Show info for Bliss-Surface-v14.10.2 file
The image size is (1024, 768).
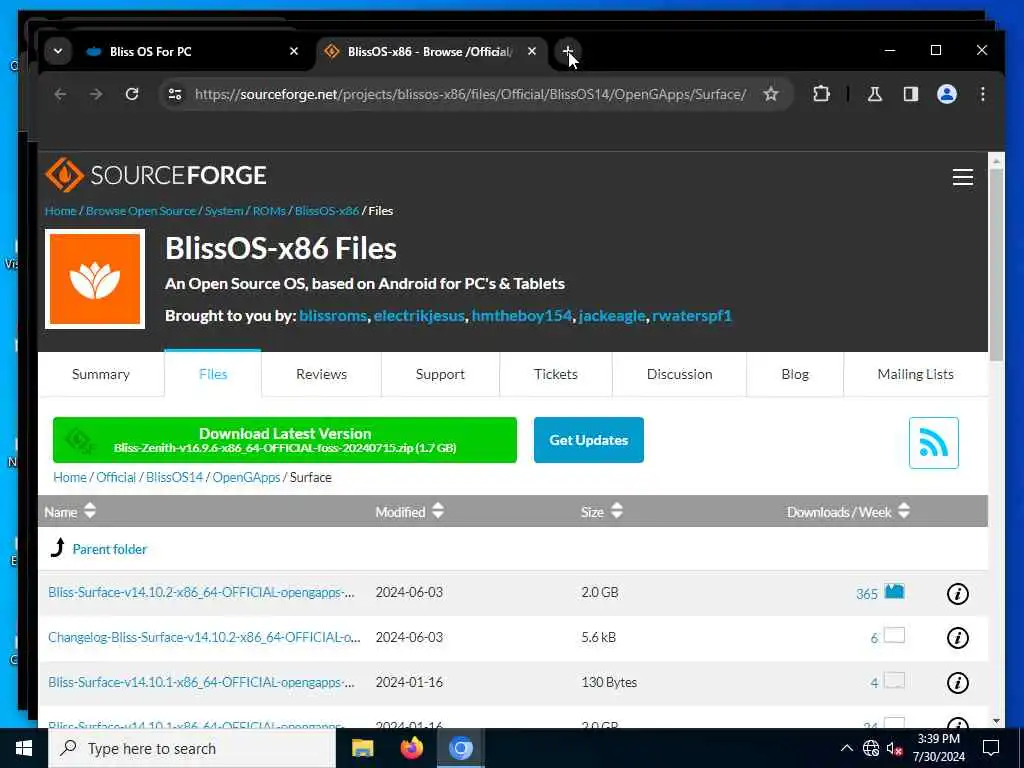click(957, 594)
